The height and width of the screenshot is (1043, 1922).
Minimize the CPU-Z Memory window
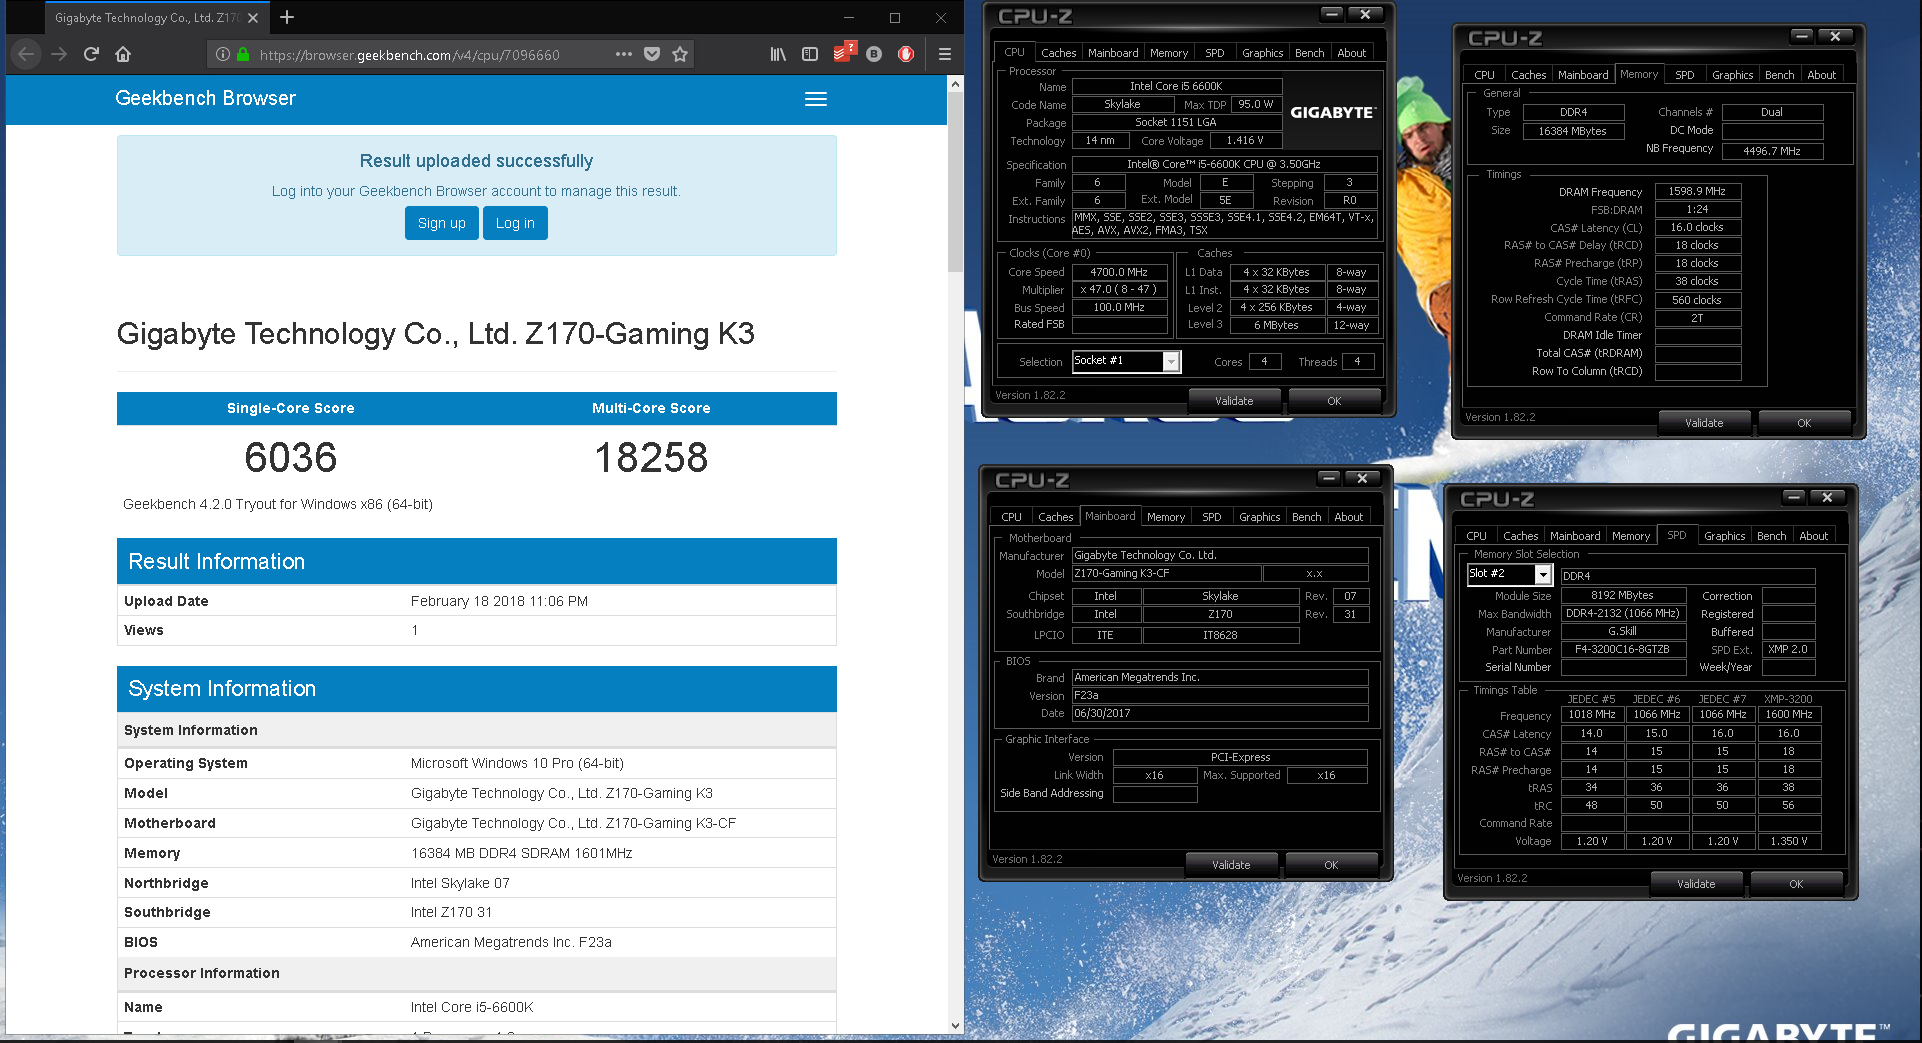pyautogui.click(x=1801, y=36)
